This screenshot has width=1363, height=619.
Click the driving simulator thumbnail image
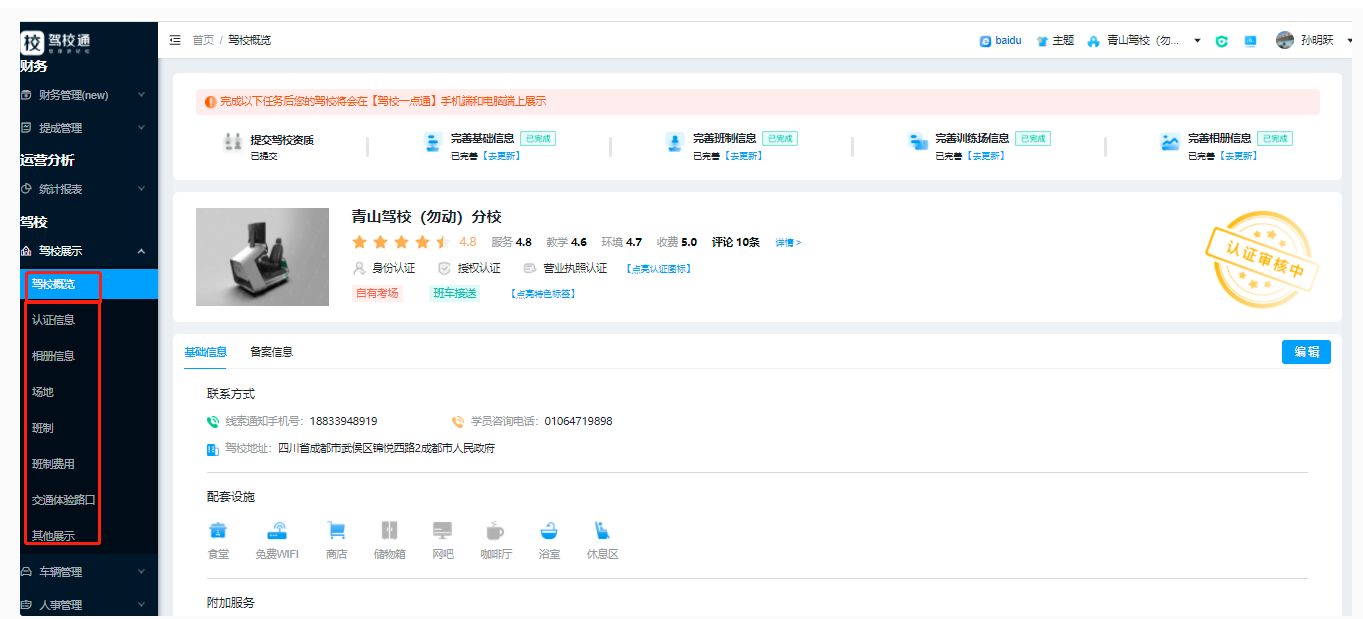(262, 257)
